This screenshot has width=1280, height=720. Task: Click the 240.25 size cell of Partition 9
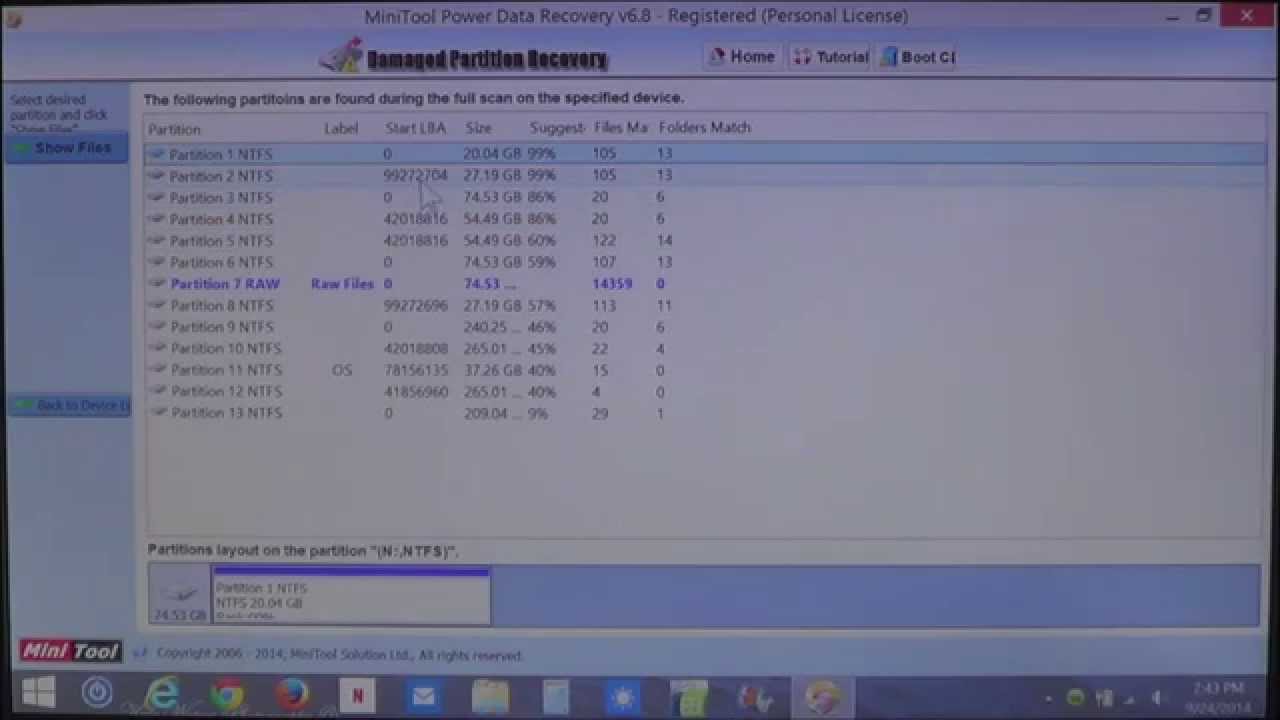pos(492,327)
